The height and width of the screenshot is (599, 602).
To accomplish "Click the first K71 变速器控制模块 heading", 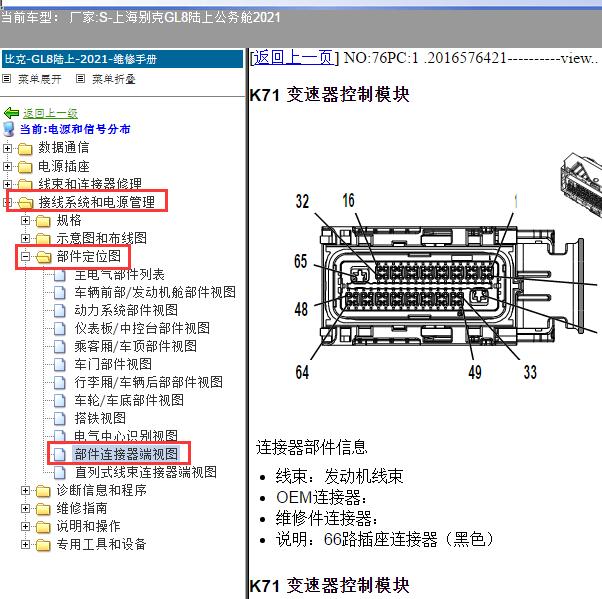I will [329, 94].
